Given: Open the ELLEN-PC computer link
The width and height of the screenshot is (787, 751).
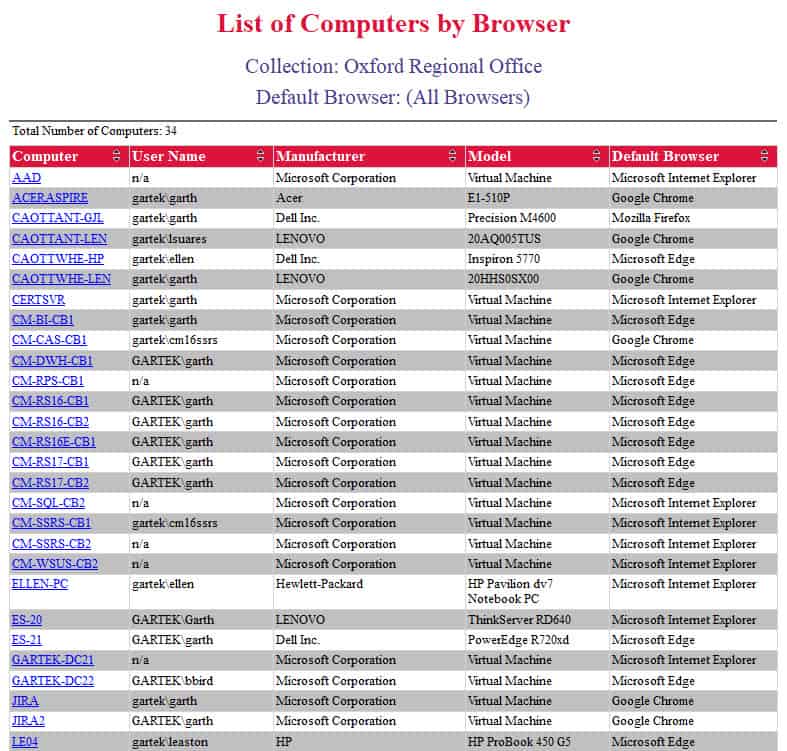Looking at the screenshot, I should click(x=40, y=584).
